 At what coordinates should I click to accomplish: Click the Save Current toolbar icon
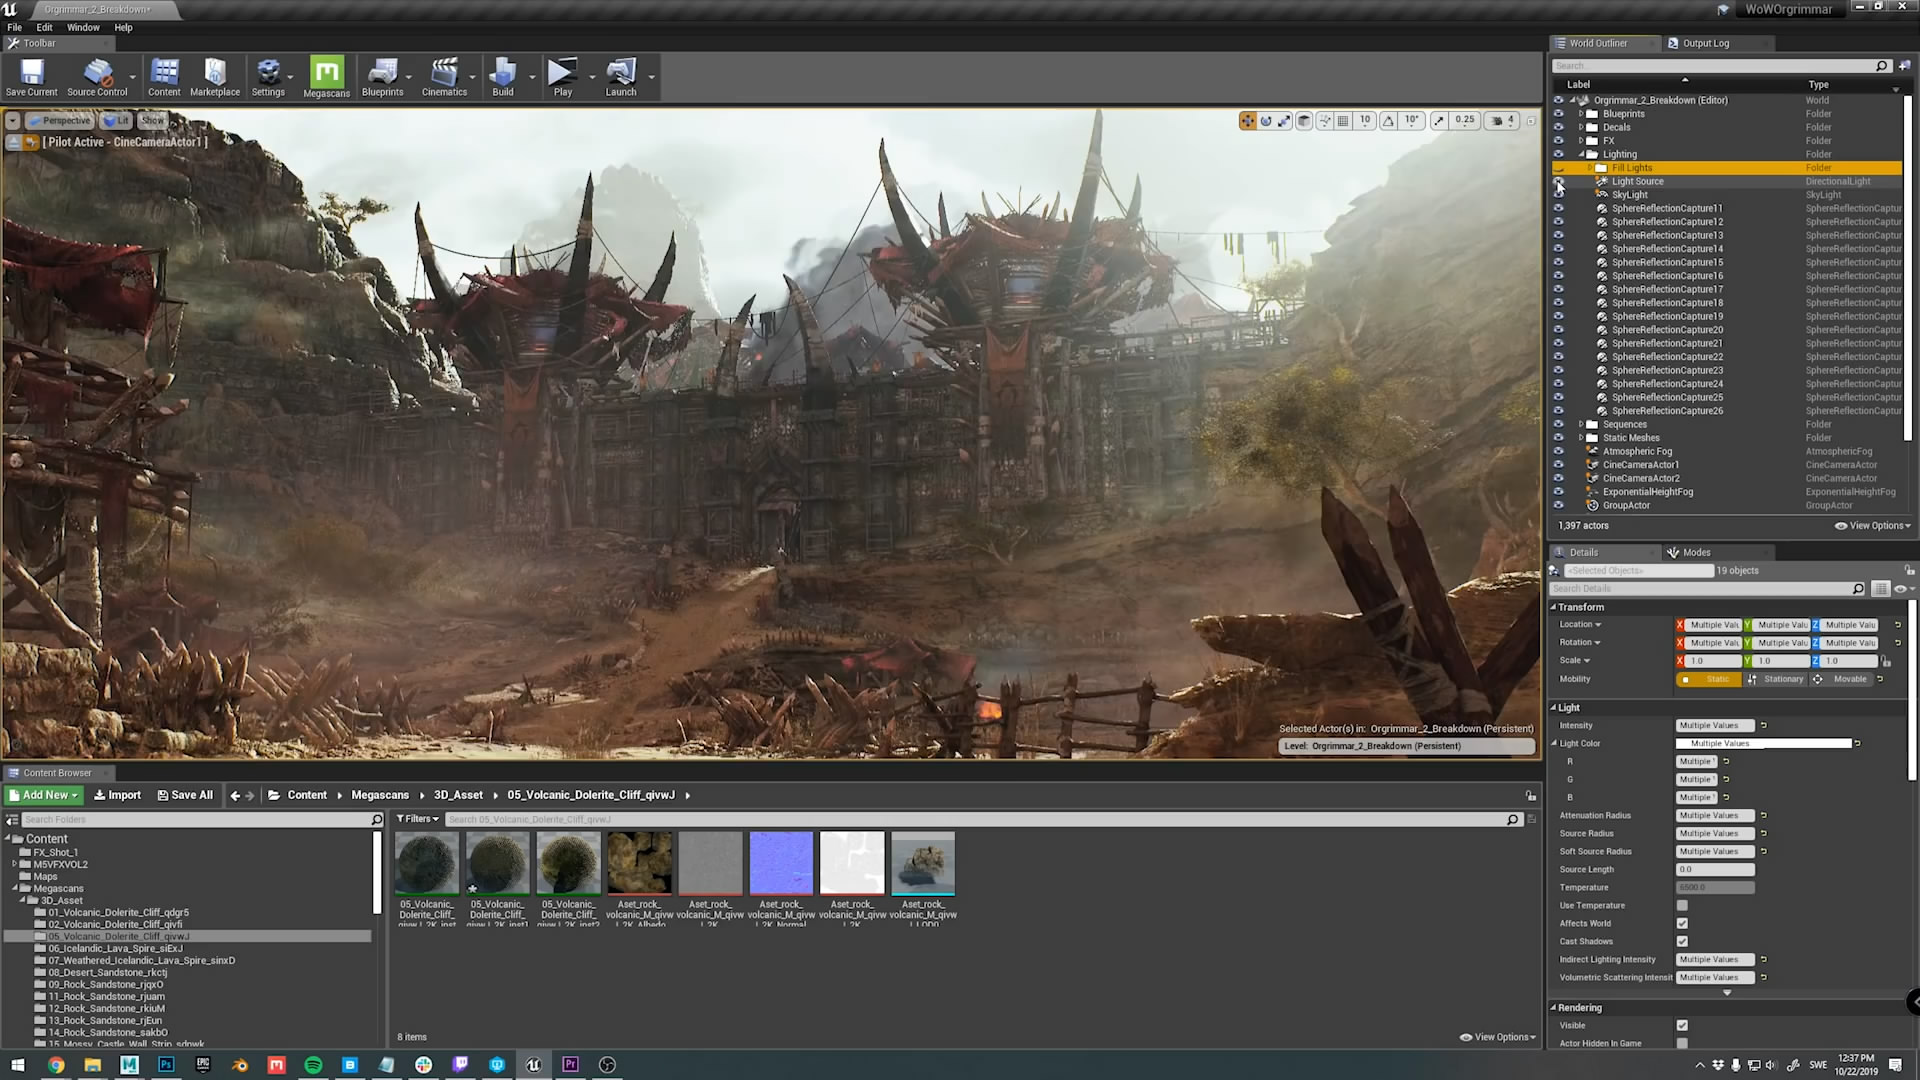pos(32,73)
